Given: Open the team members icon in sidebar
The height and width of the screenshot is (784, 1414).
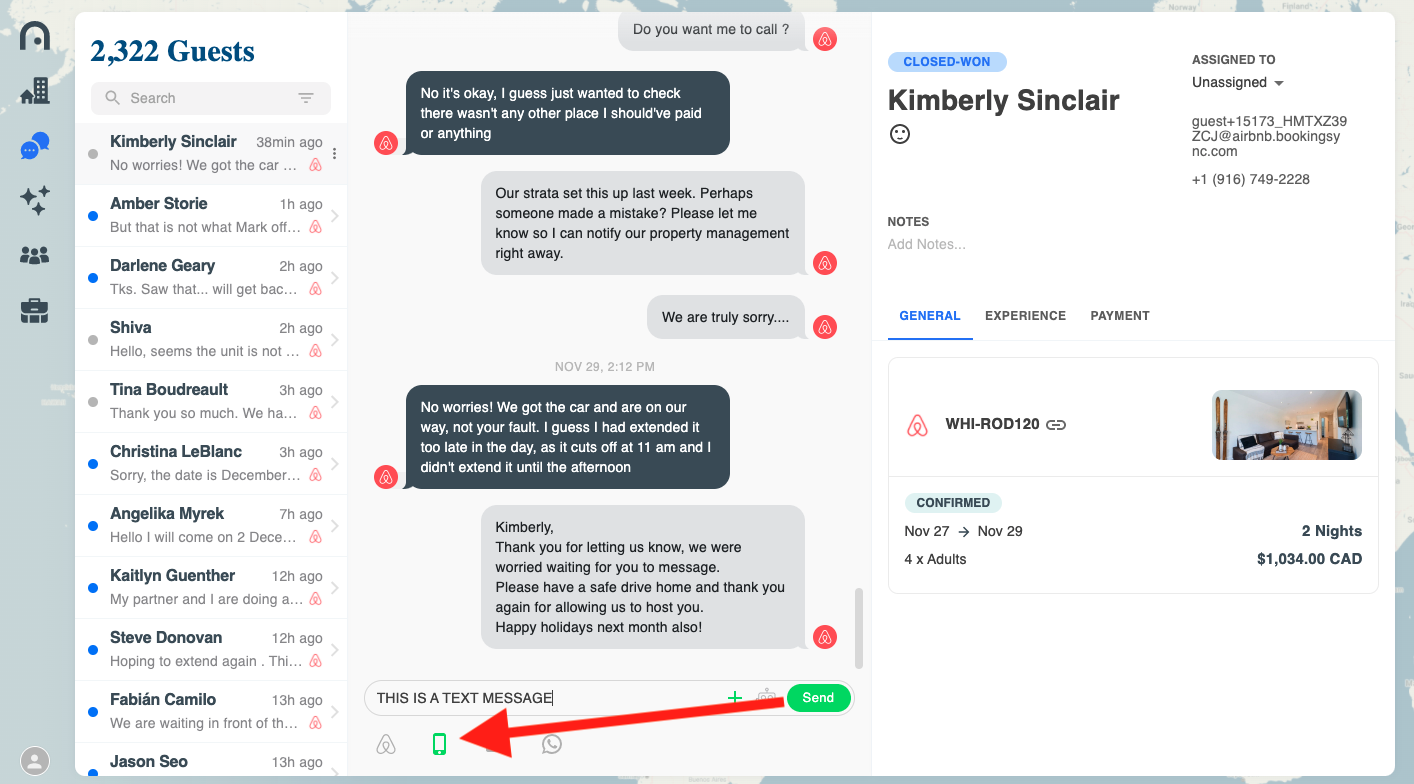Looking at the screenshot, I should [35, 256].
